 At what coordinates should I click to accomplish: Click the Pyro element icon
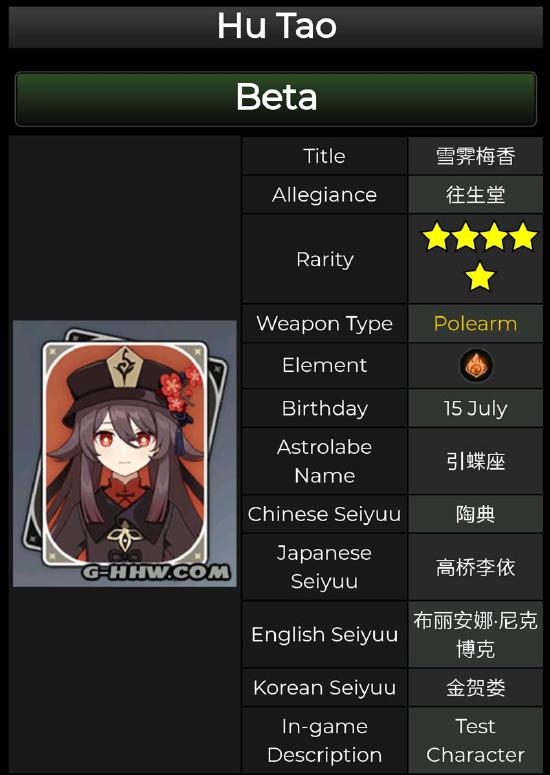click(x=475, y=365)
